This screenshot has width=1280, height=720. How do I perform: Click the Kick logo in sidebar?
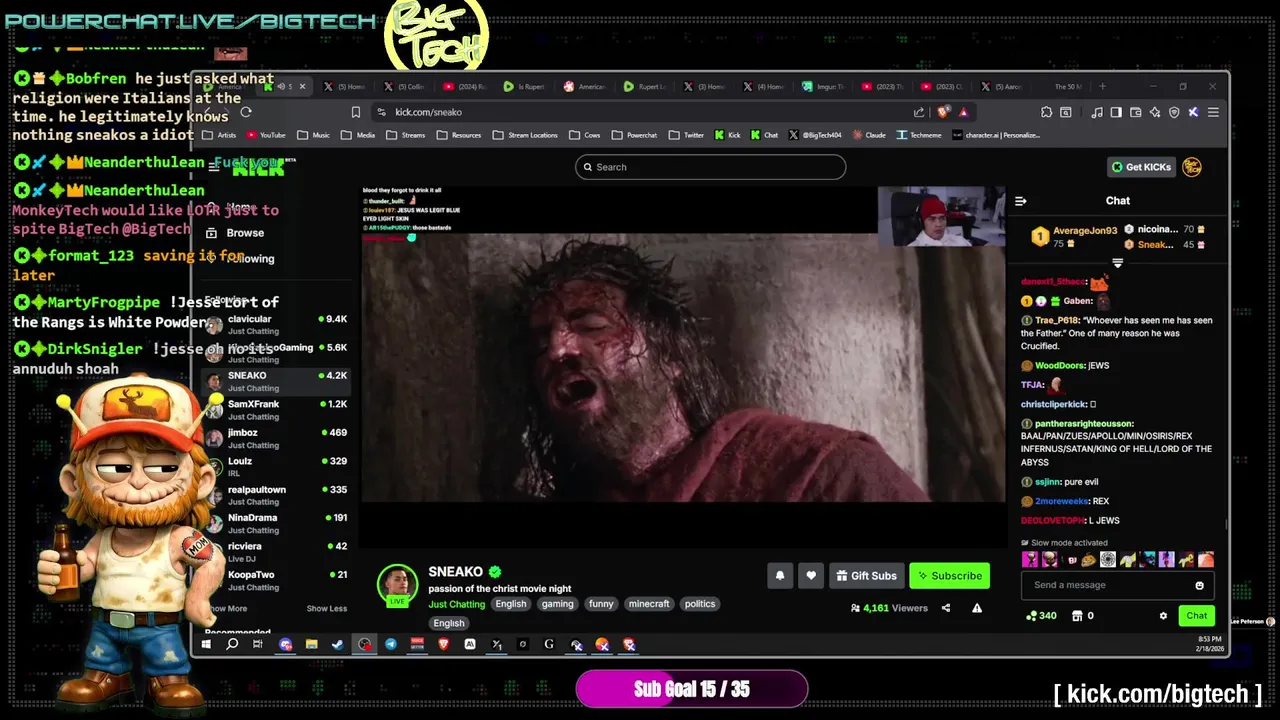click(259, 168)
